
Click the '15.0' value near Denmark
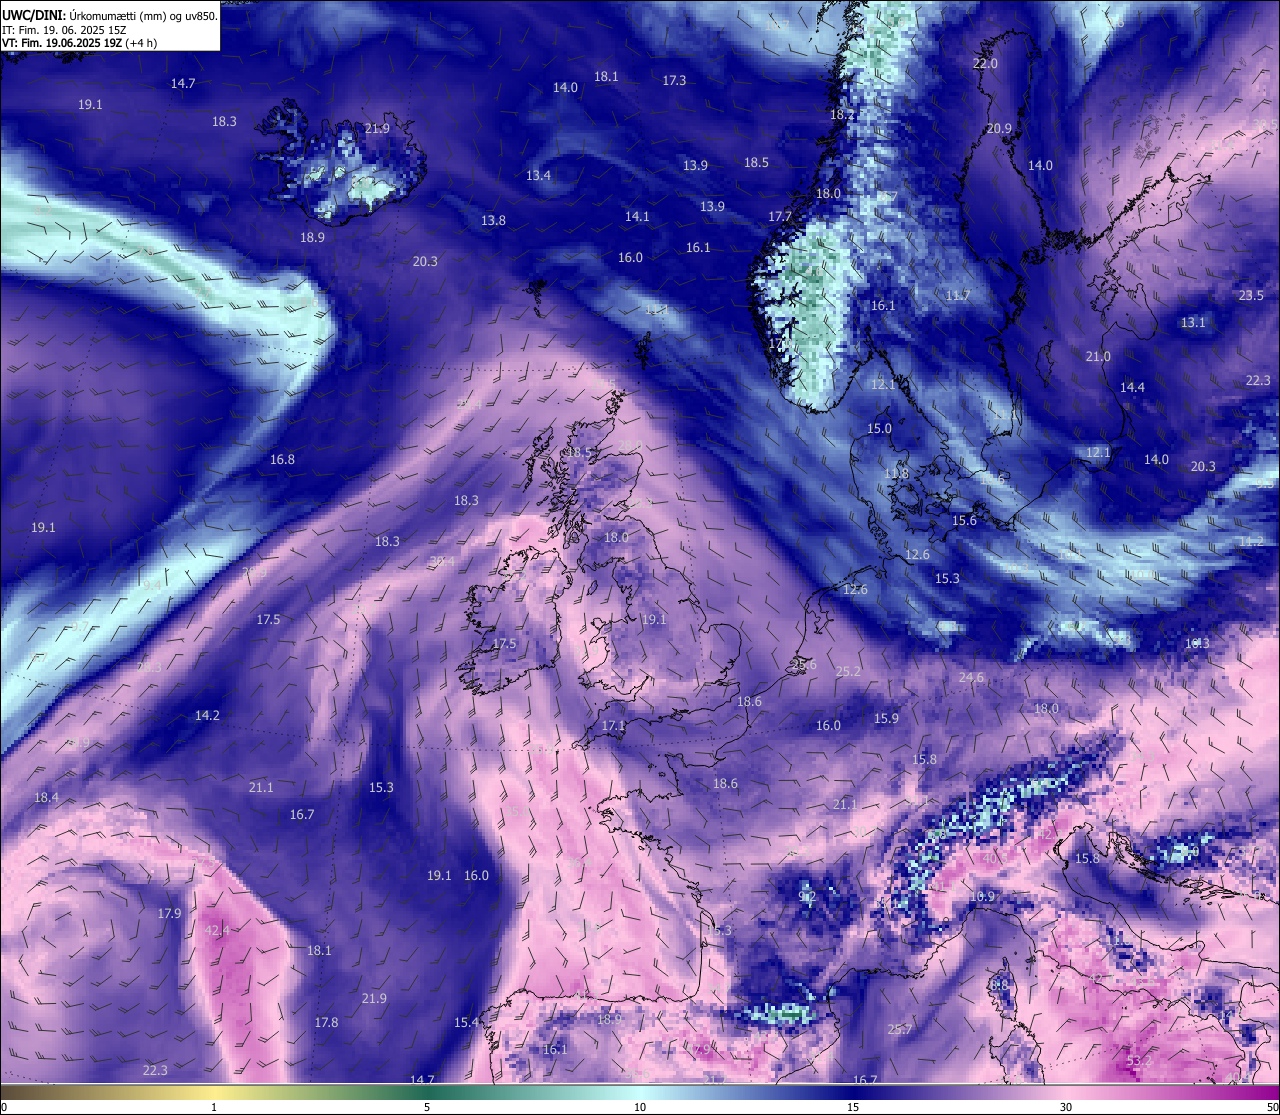pyautogui.click(x=879, y=428)
